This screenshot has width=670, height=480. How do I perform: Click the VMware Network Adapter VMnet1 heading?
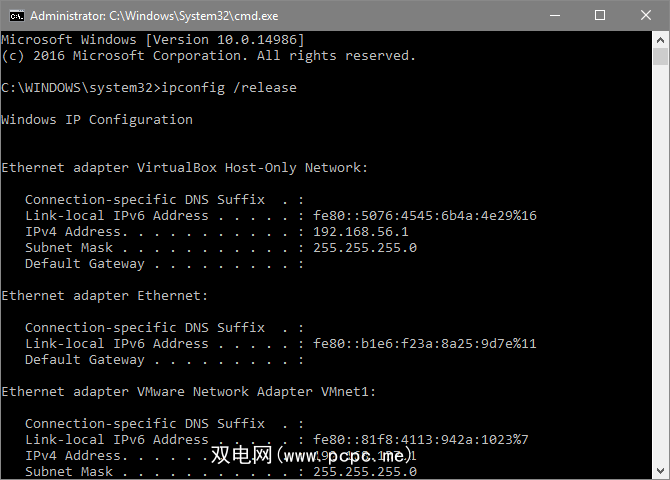pos(189,392)
